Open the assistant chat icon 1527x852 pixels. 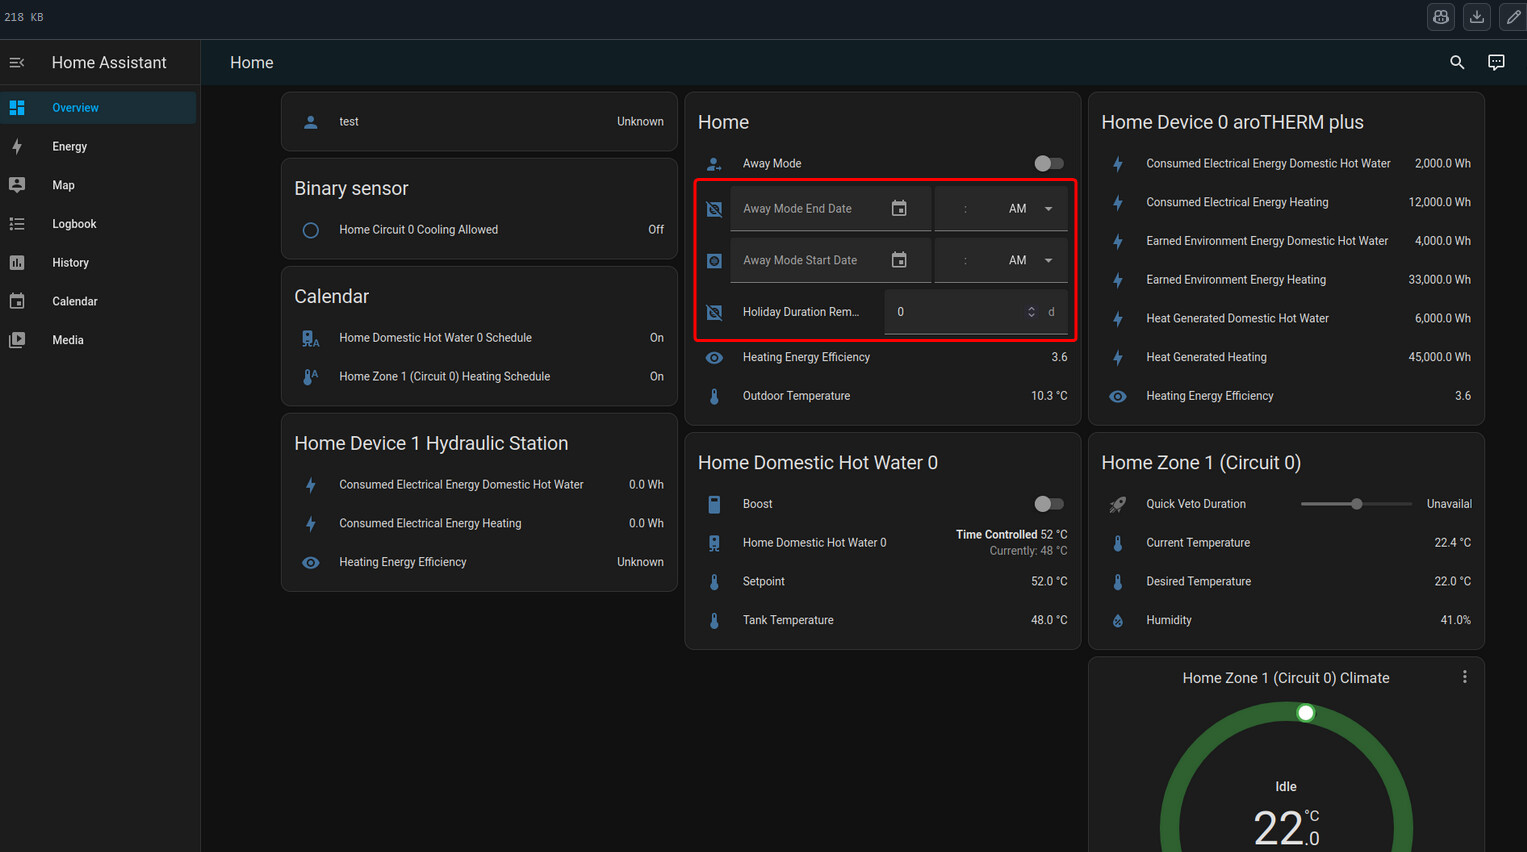click(1496, 63)
